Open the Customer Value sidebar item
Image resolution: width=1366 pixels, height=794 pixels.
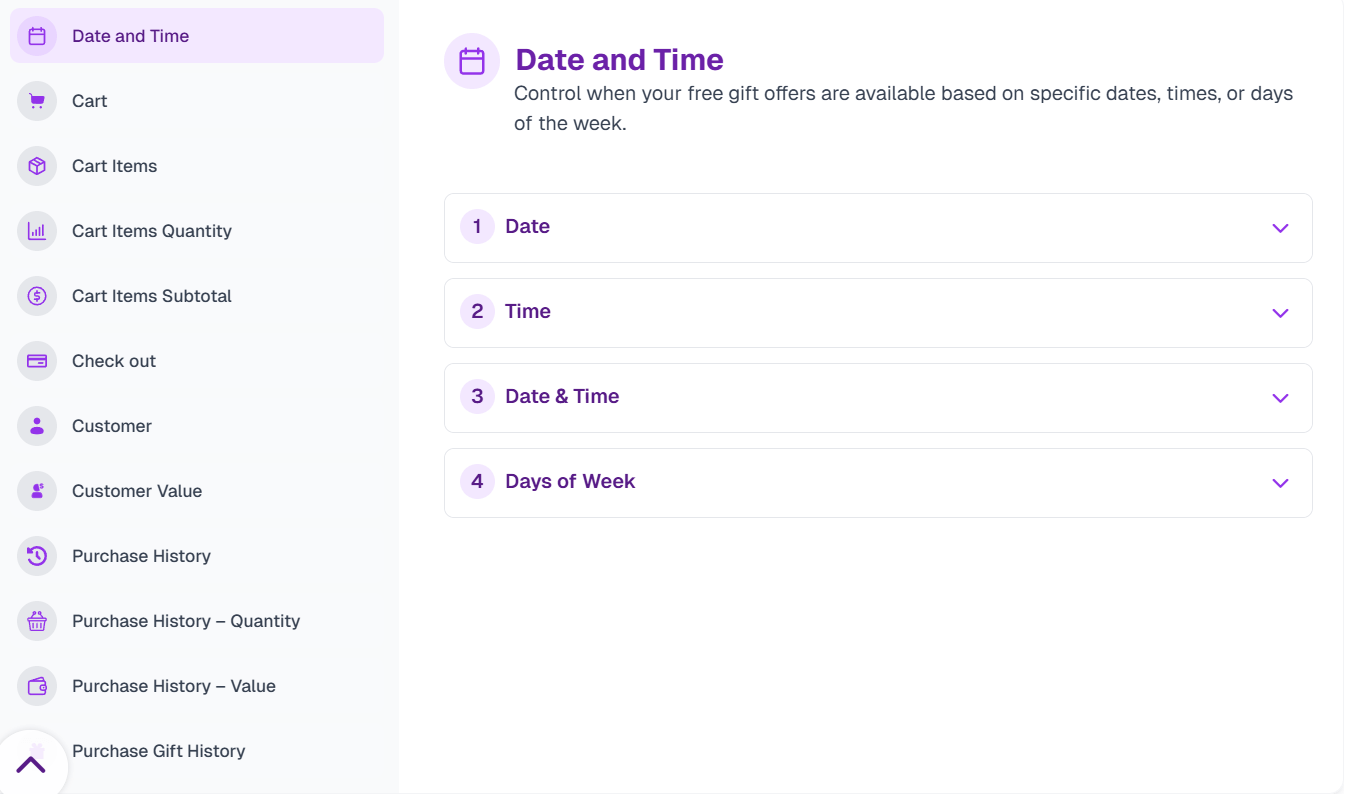click(137, 491)
